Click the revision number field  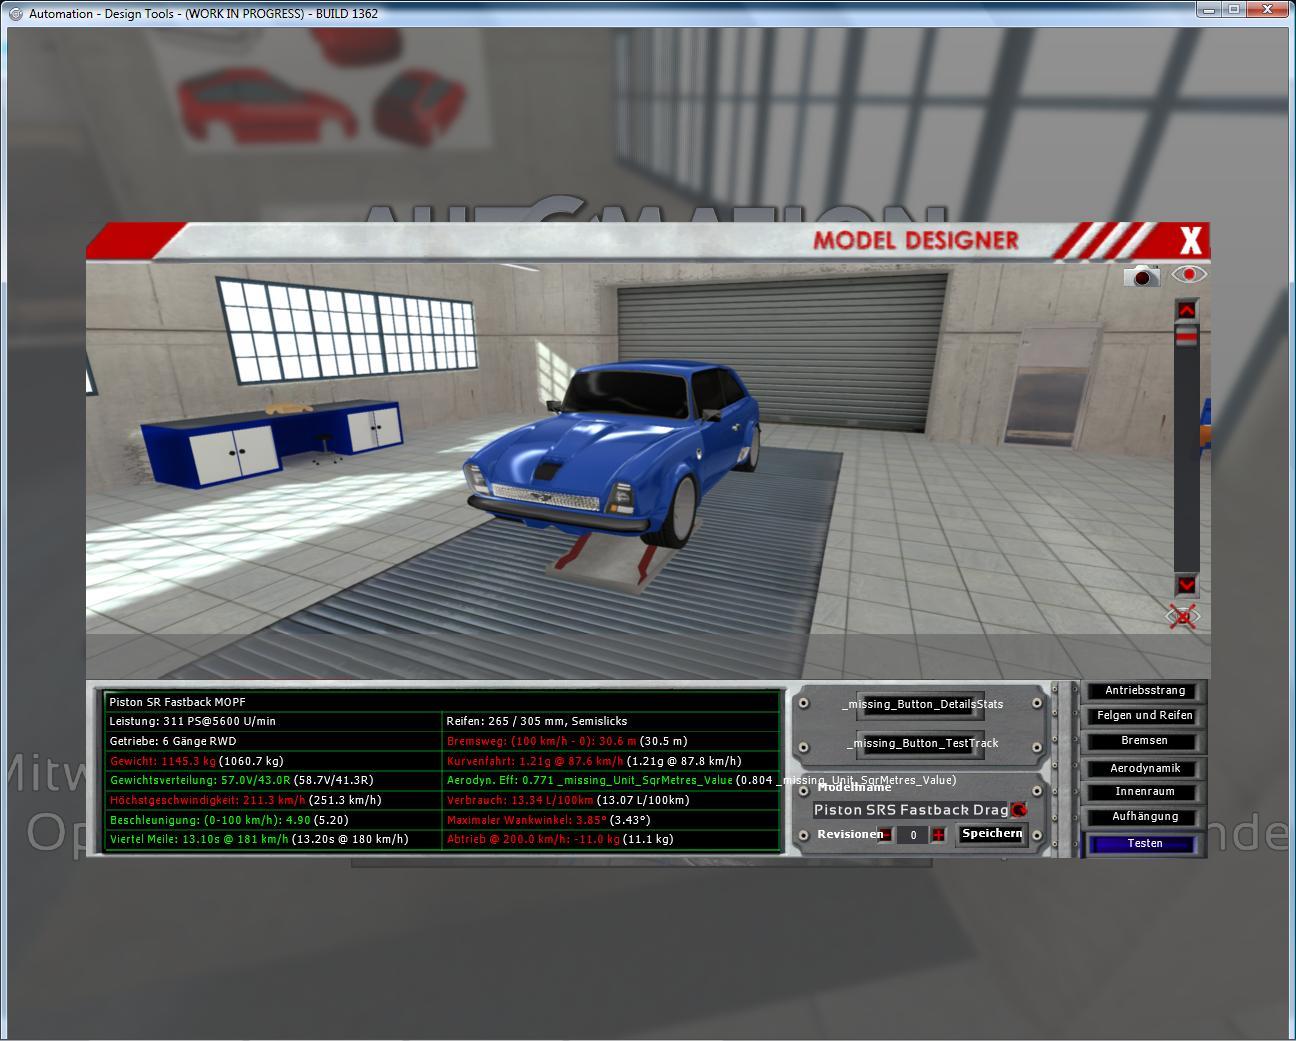[x=912, y=835]
